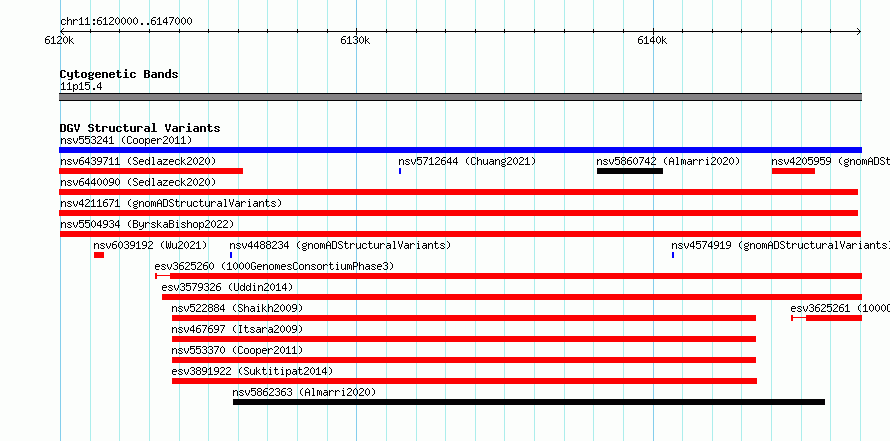Click the gray 11p15.4 cytogenetic band bar
The image size is (890, 441).
[x=460, y=97]
